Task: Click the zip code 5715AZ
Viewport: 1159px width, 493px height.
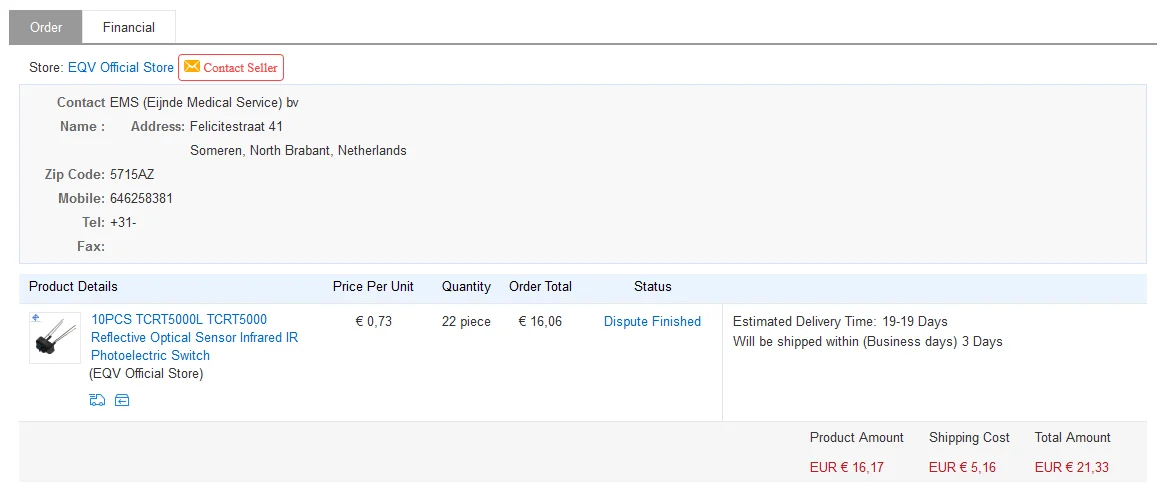Action: (x=132, y=174)
